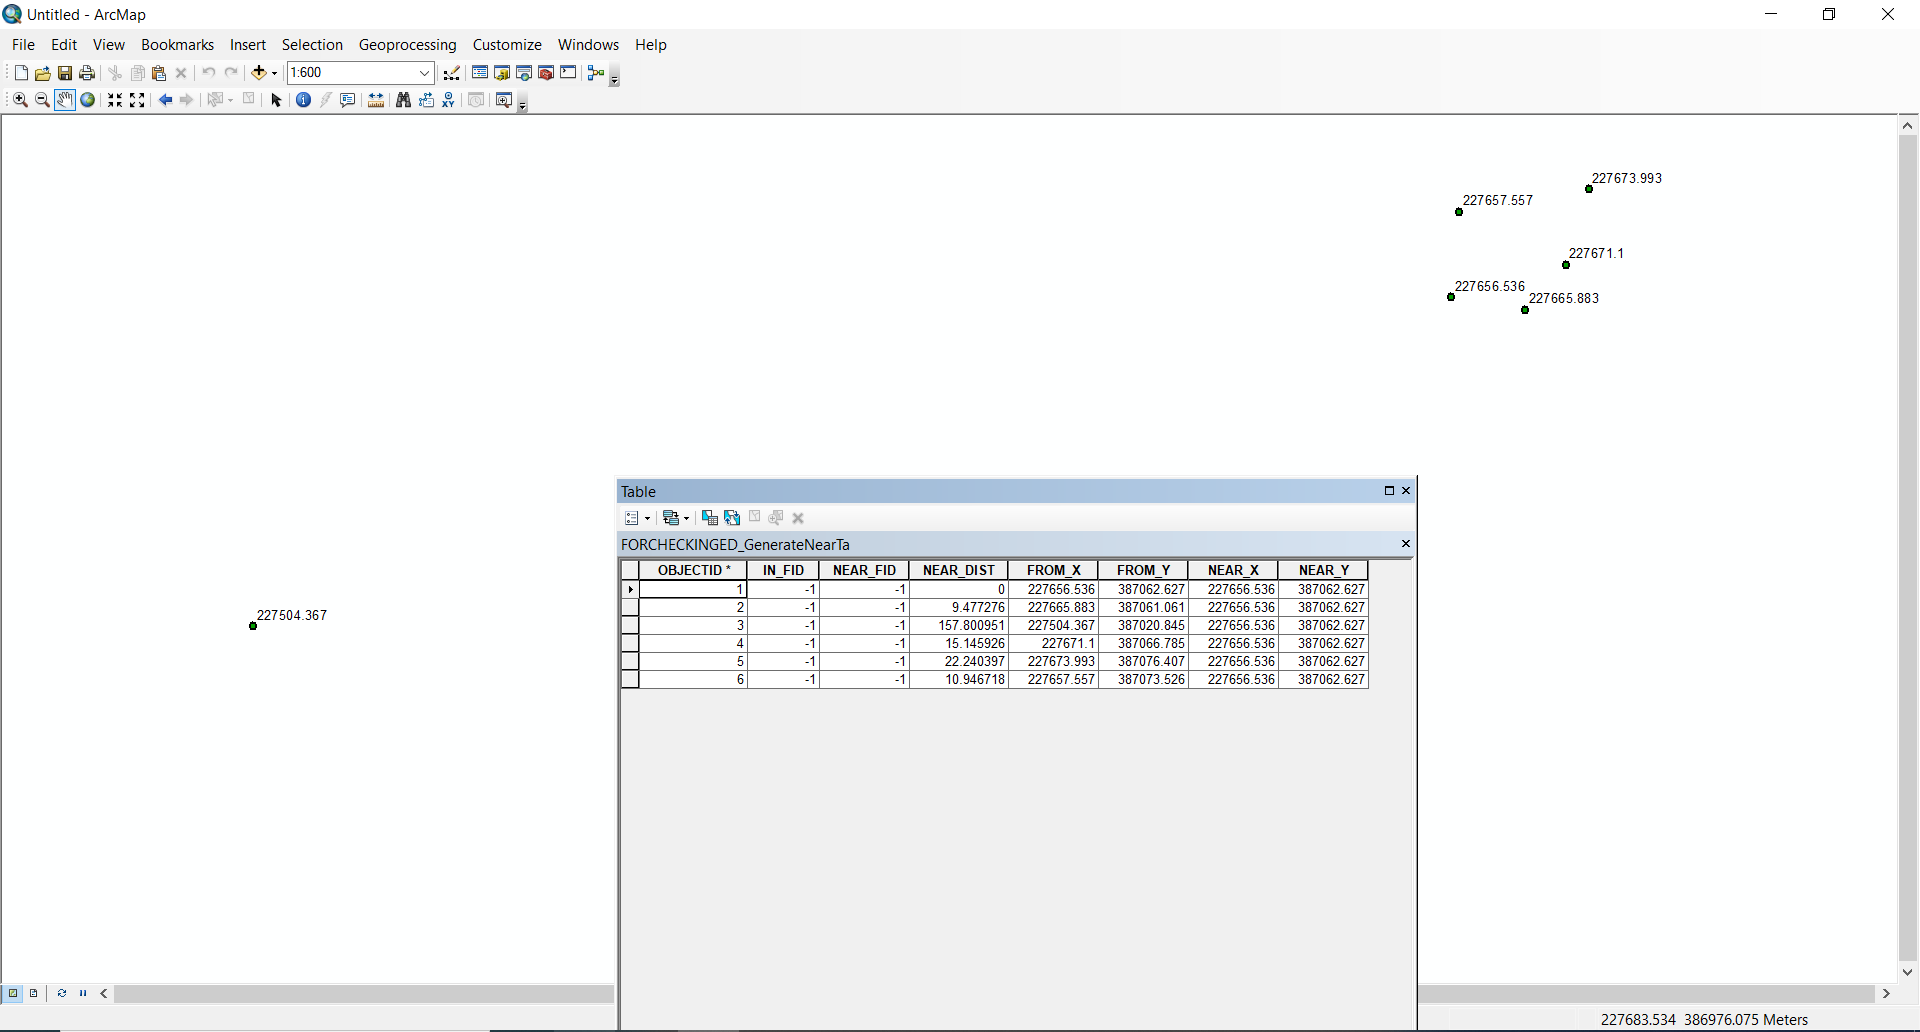
Task: Open the Find binoculars tool
Action: click(x=403, y=100)
